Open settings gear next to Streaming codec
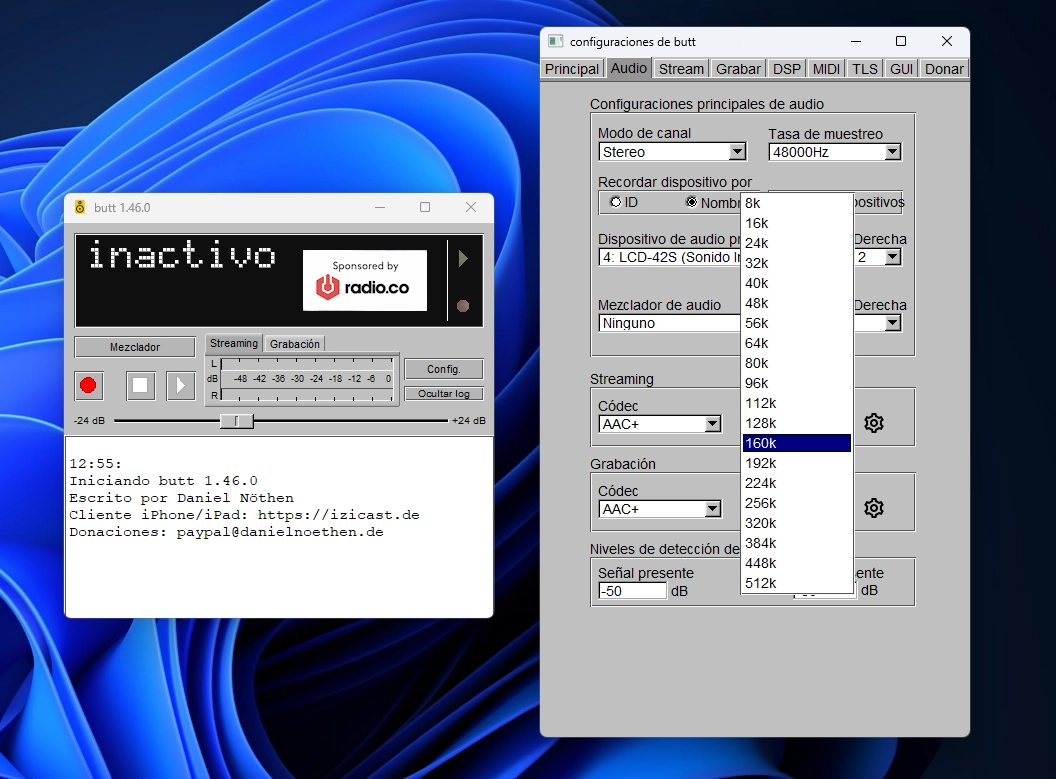1056x779 pixels. pos(873,423)
